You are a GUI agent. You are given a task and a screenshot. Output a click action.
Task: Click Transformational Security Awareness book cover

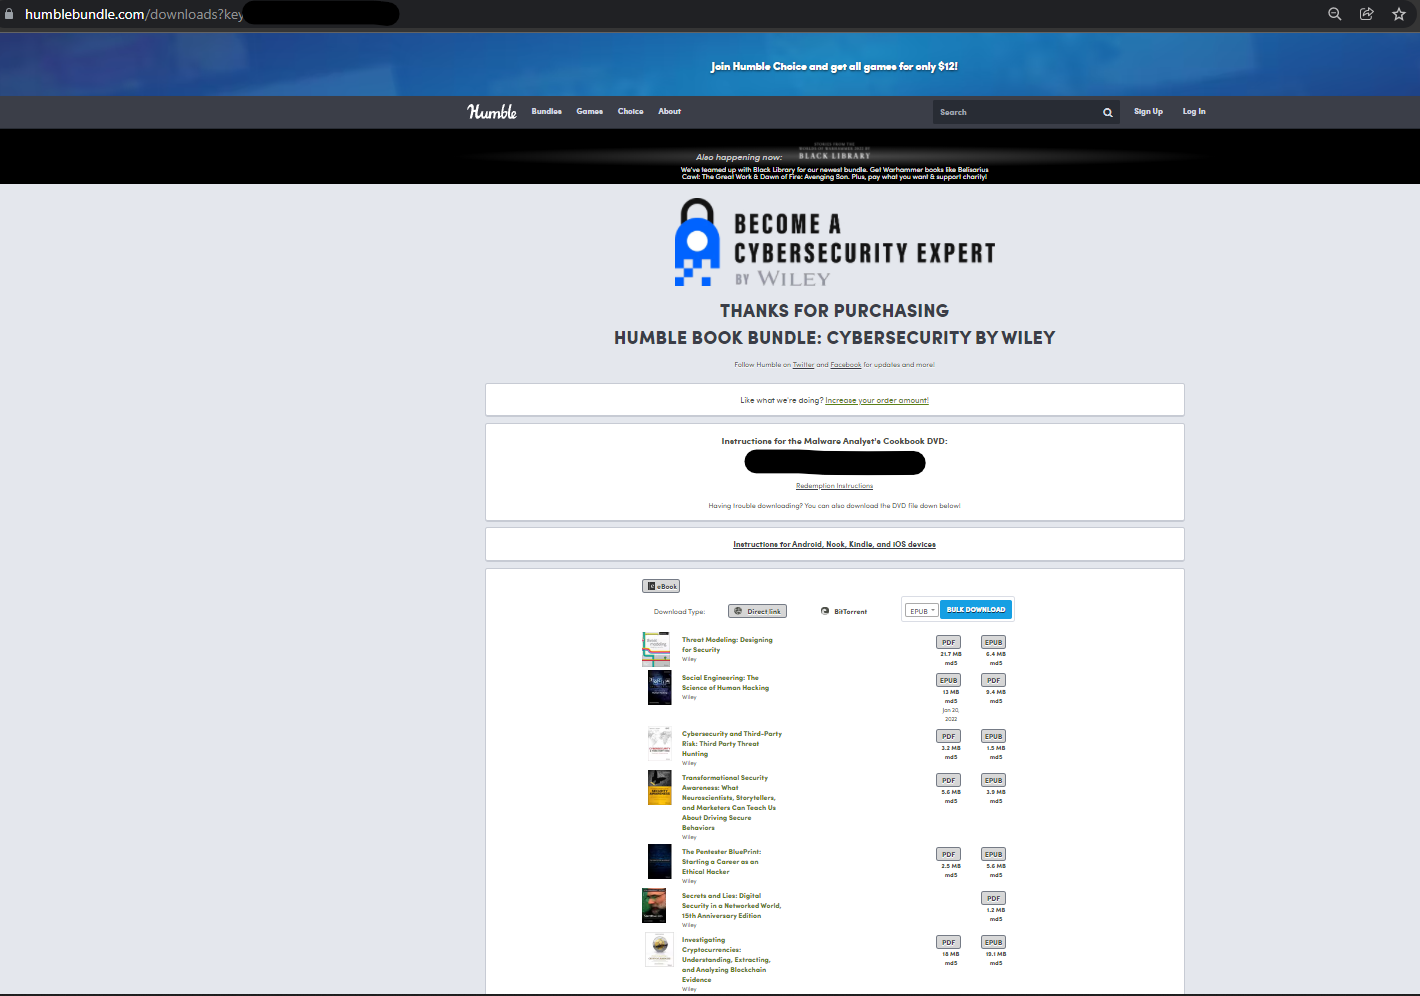[x=659, y=788]
